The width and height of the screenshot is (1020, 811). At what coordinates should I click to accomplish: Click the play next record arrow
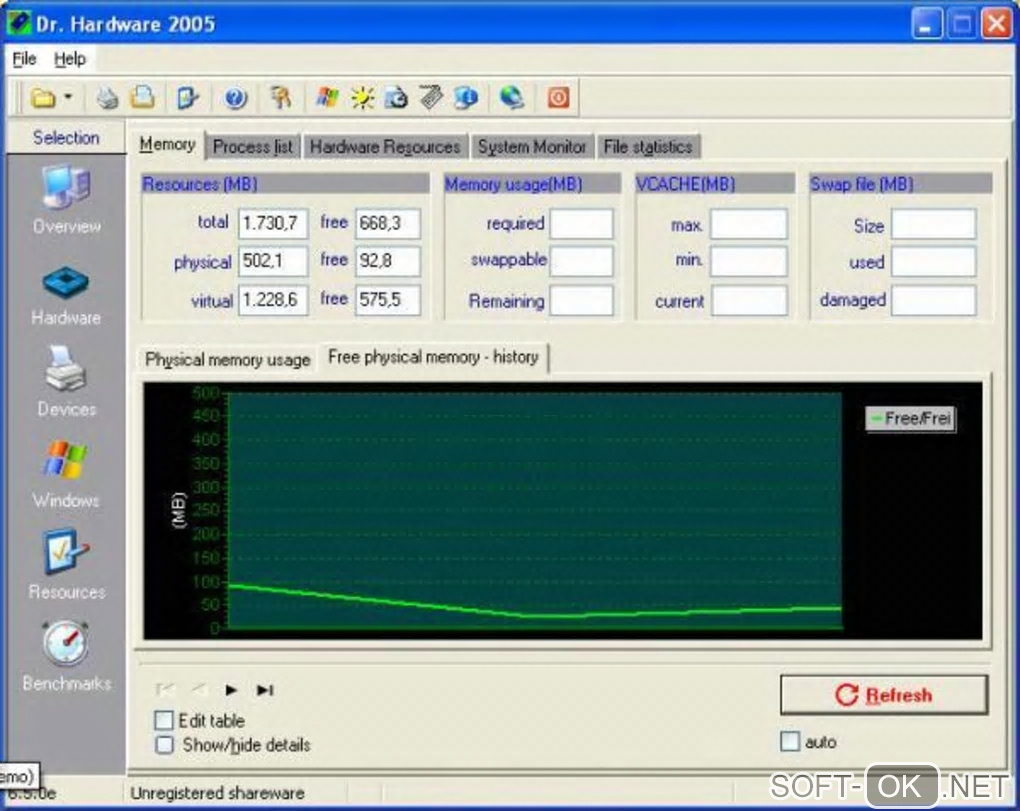tap(231, 690)
